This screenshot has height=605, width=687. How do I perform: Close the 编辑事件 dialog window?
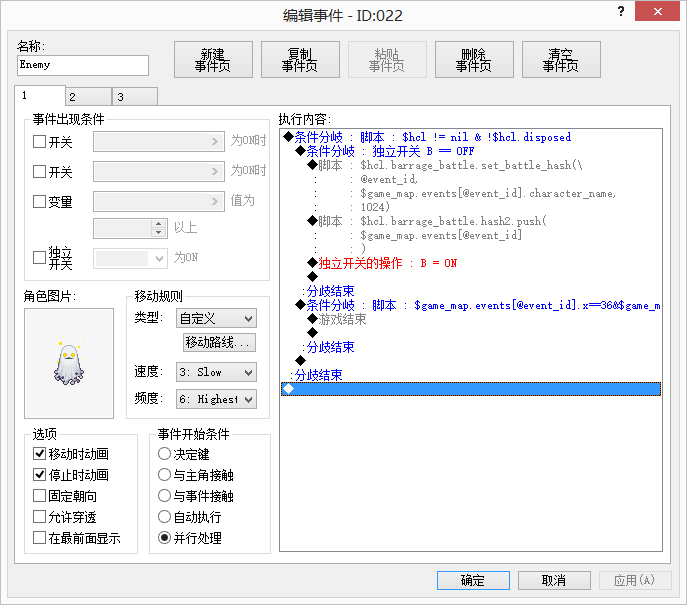coord(657,12)
